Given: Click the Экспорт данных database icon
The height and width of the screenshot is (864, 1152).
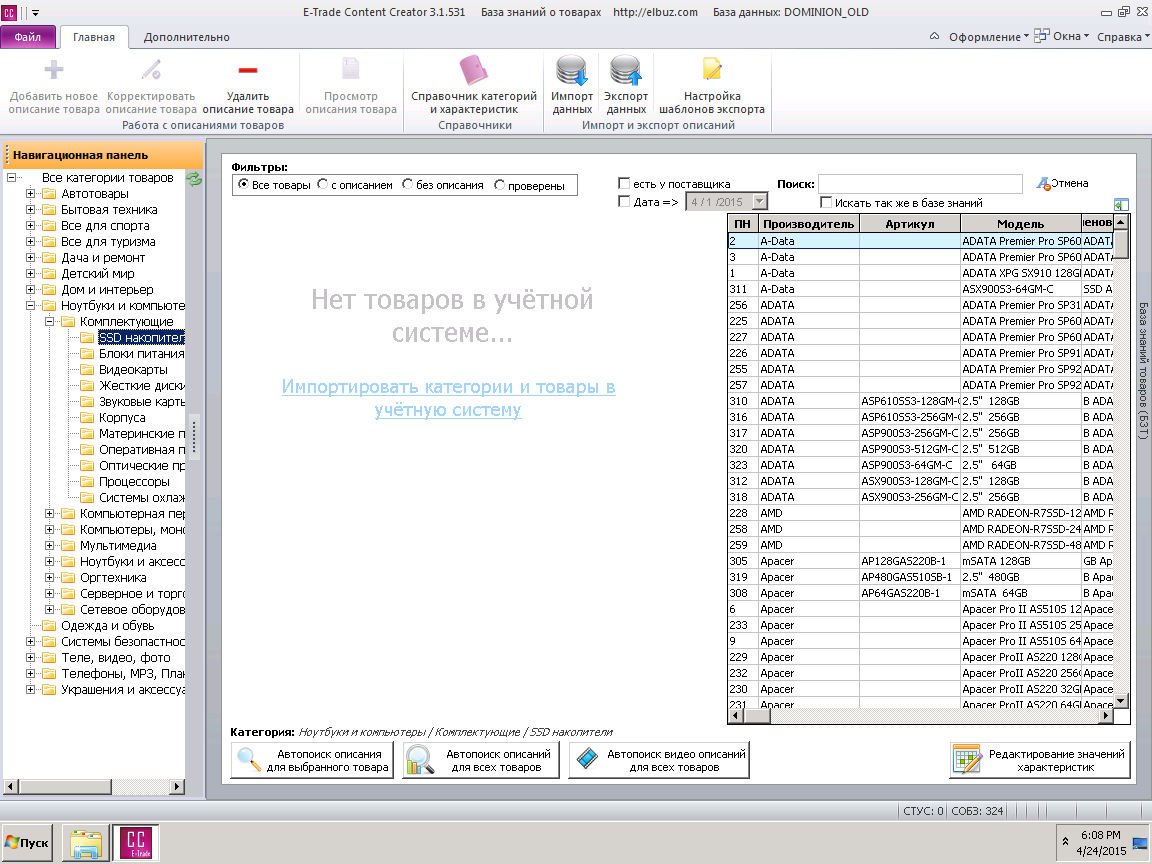Looking at the screenshot, I should 626,71.
